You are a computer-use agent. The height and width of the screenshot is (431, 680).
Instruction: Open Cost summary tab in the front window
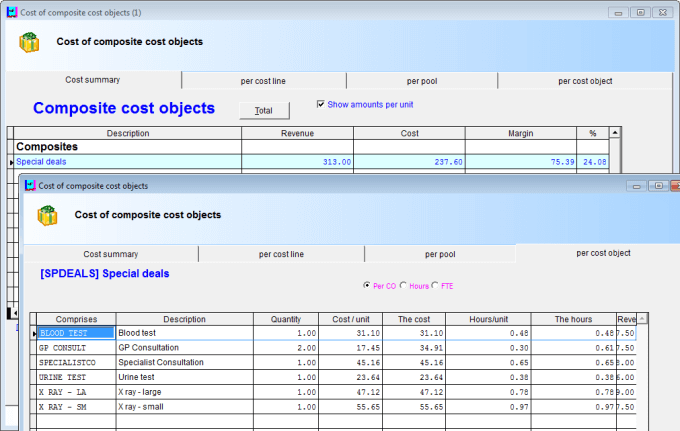click(110, 254)
